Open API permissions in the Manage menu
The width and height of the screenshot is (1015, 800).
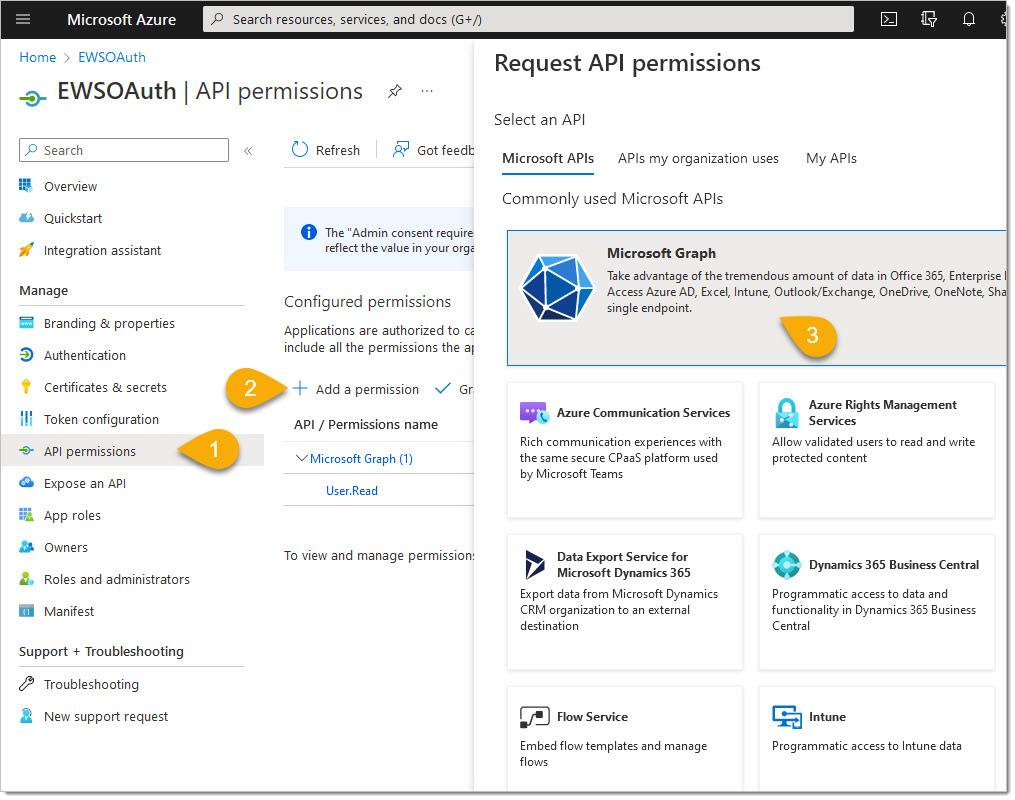pyautogui.click(x=133, y=451)
